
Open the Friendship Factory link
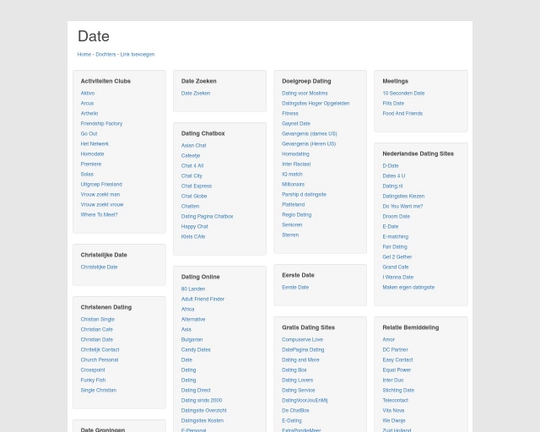pyautogui.click(x=102, y=124)
